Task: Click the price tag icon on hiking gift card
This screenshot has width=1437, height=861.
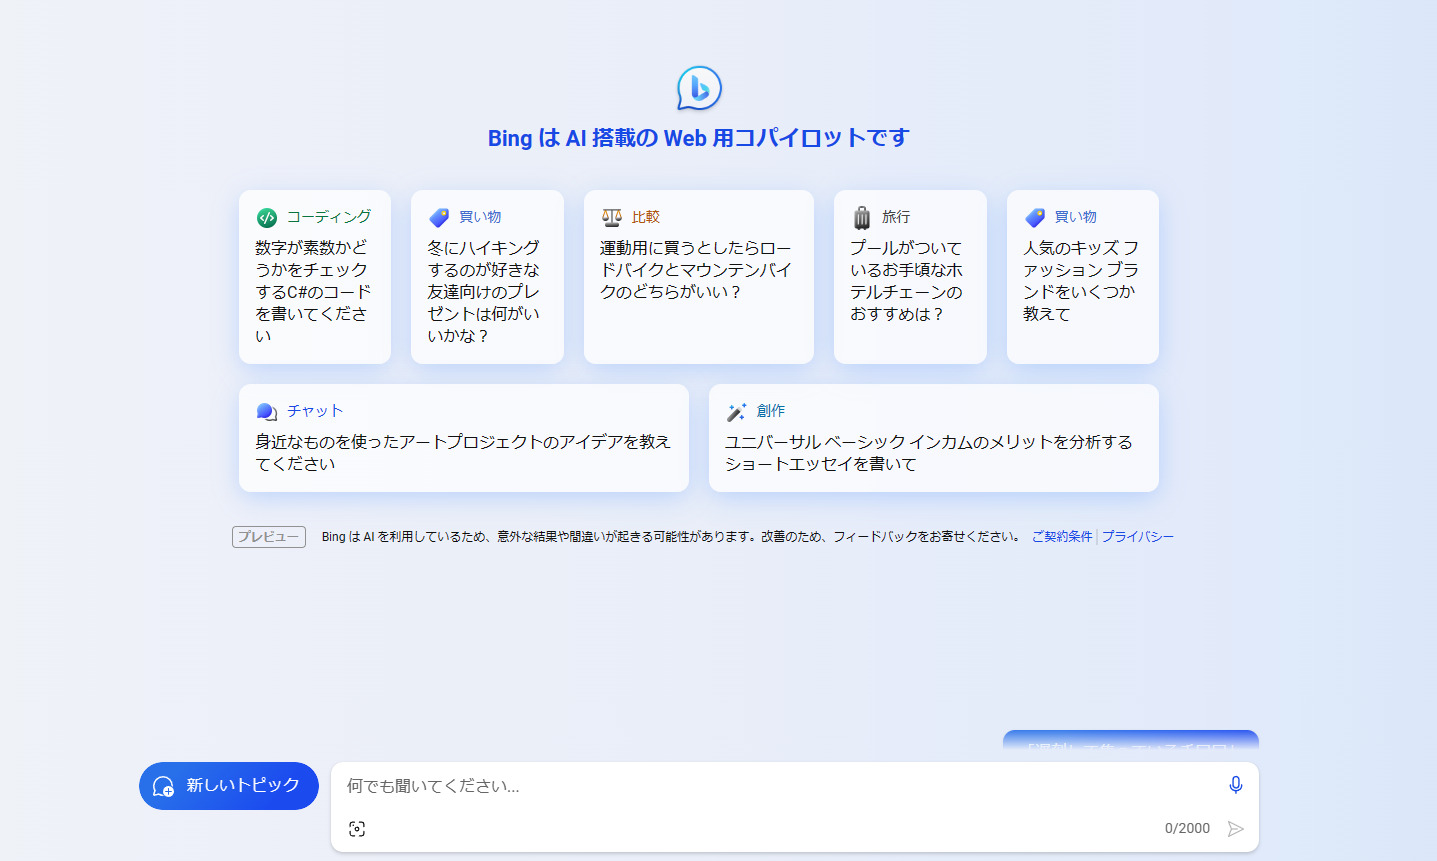Action: coord(439,217)
